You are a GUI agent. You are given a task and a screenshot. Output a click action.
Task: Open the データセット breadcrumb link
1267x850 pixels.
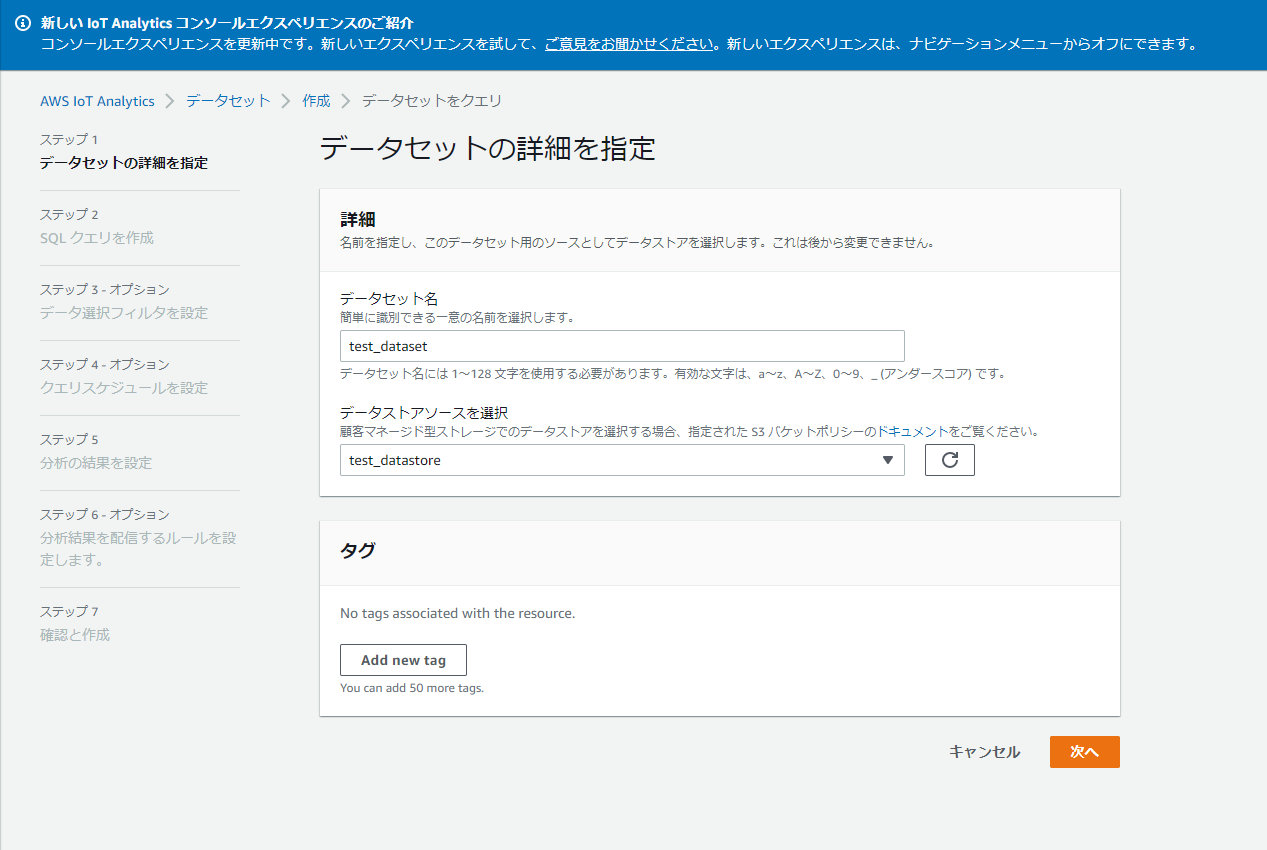point(228,101)
